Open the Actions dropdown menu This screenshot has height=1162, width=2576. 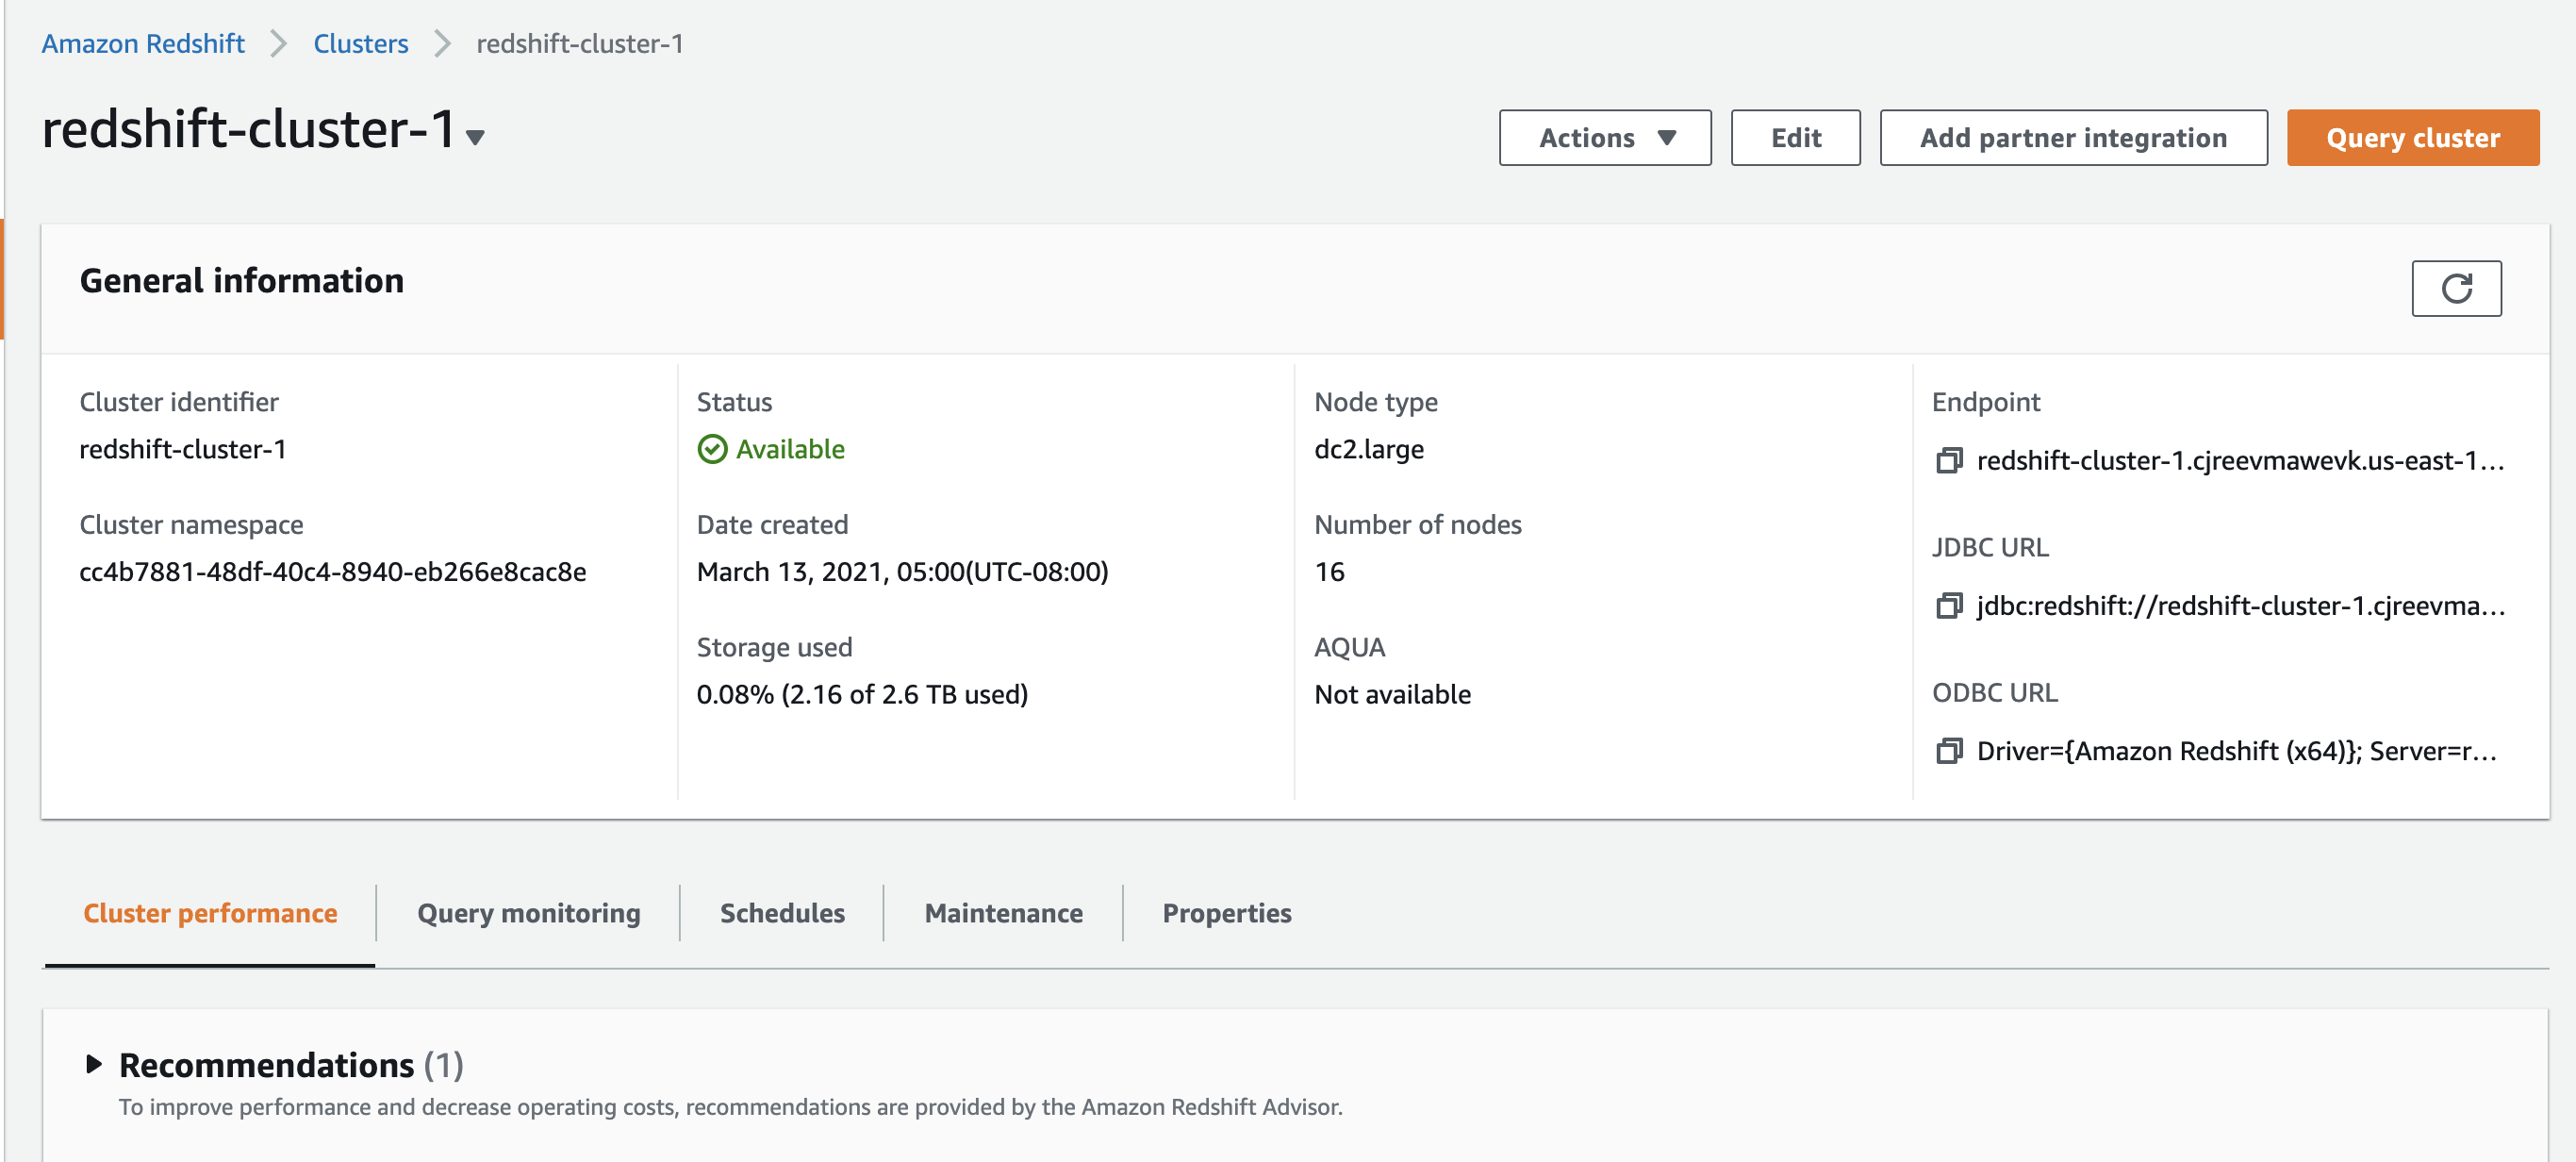click(x=1604, y=138)
